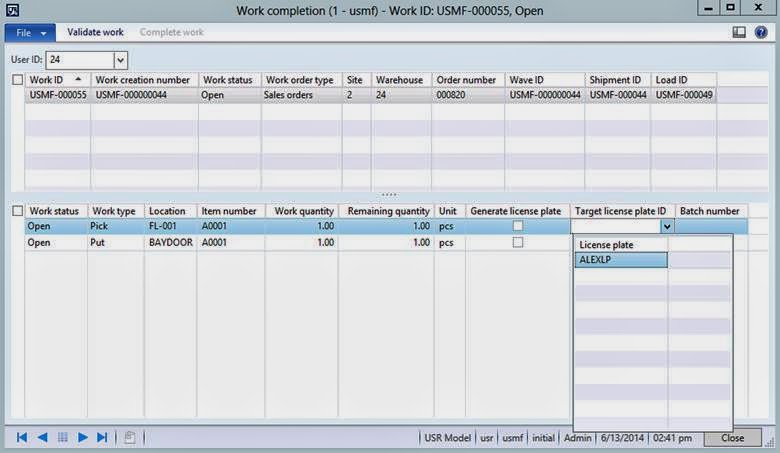This screenshot has width=780, height=453.
Task: Click the USMF-000044 shipment ID cell
Action: click(x=618, y=95)
